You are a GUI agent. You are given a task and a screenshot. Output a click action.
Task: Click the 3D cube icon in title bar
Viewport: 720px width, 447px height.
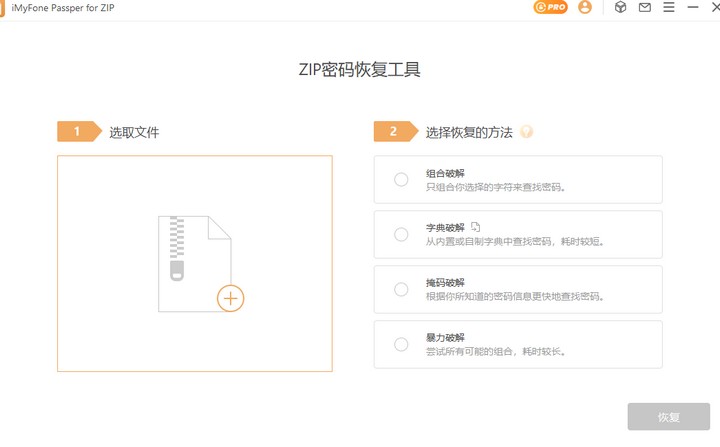tap(620, 8)
